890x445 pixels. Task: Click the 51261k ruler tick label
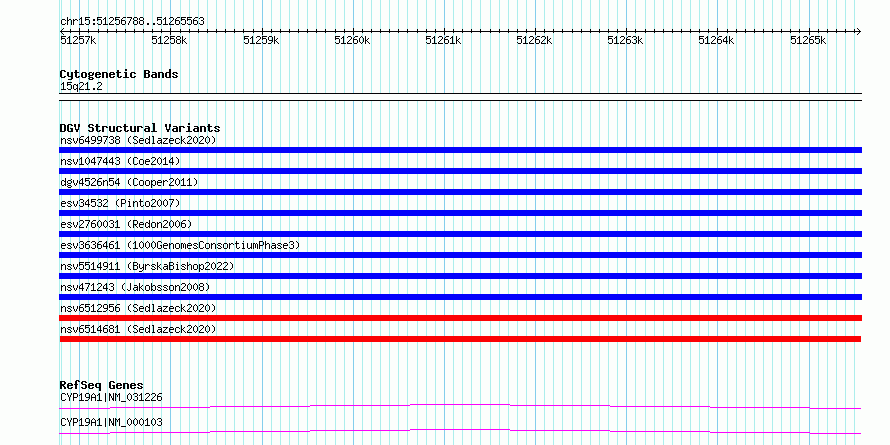443,41
